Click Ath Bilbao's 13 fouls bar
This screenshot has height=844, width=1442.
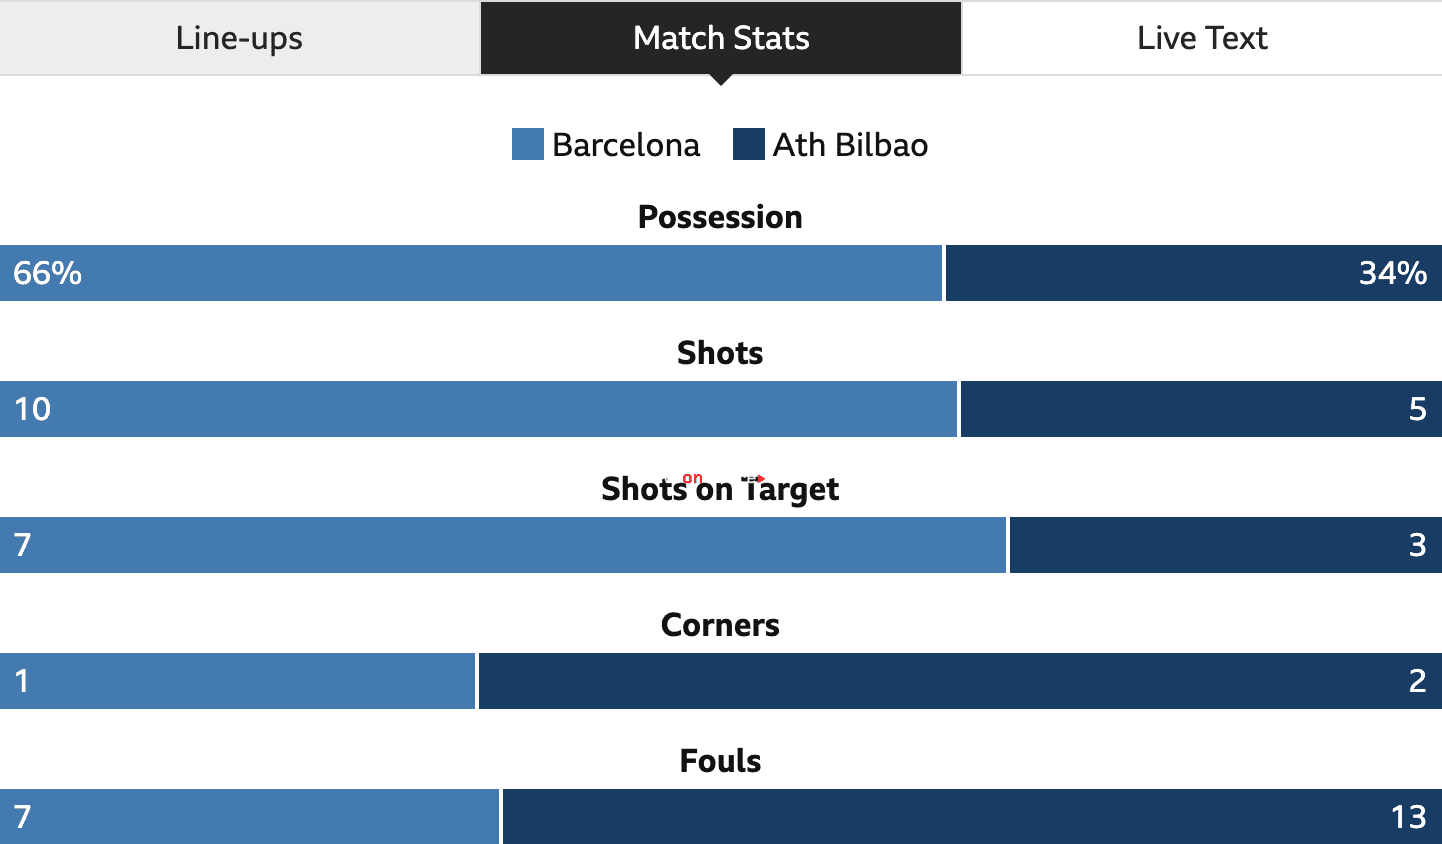click(972, 816)
